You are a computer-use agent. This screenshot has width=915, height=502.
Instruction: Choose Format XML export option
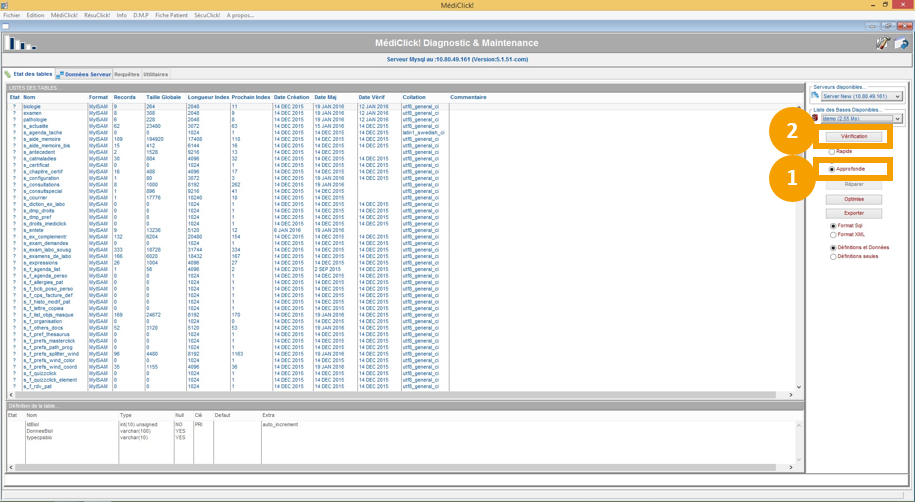point(833,235)
